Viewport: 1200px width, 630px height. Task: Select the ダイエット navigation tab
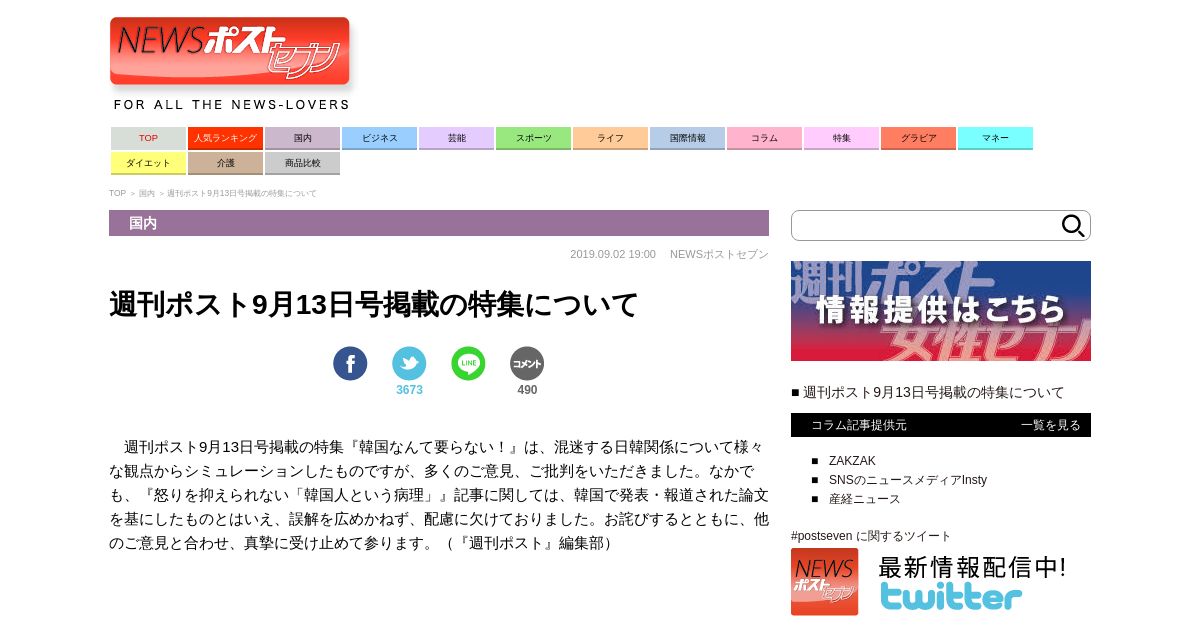[x=148, y=163]
